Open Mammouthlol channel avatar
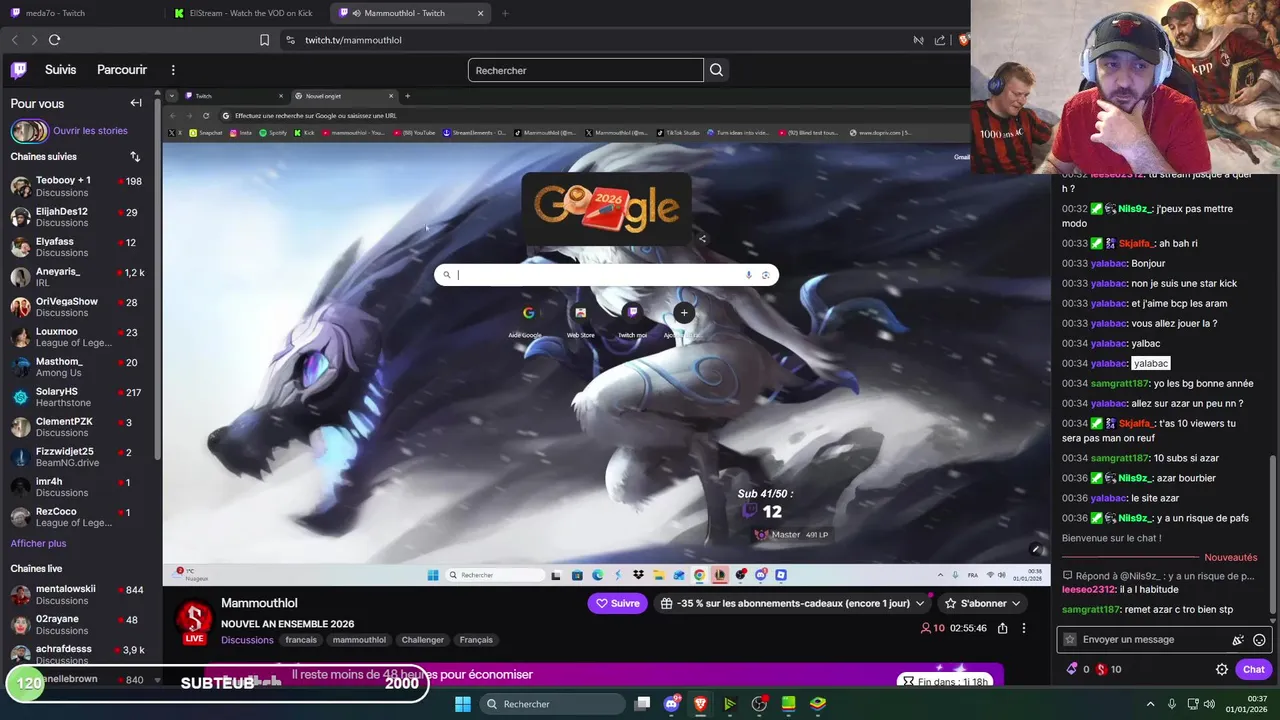The image size is (1280, 720). (x=195, y=621)
